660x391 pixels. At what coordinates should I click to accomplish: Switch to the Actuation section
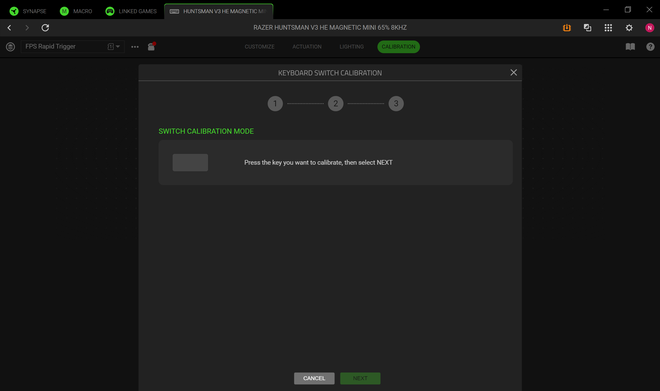coord(307,47)
